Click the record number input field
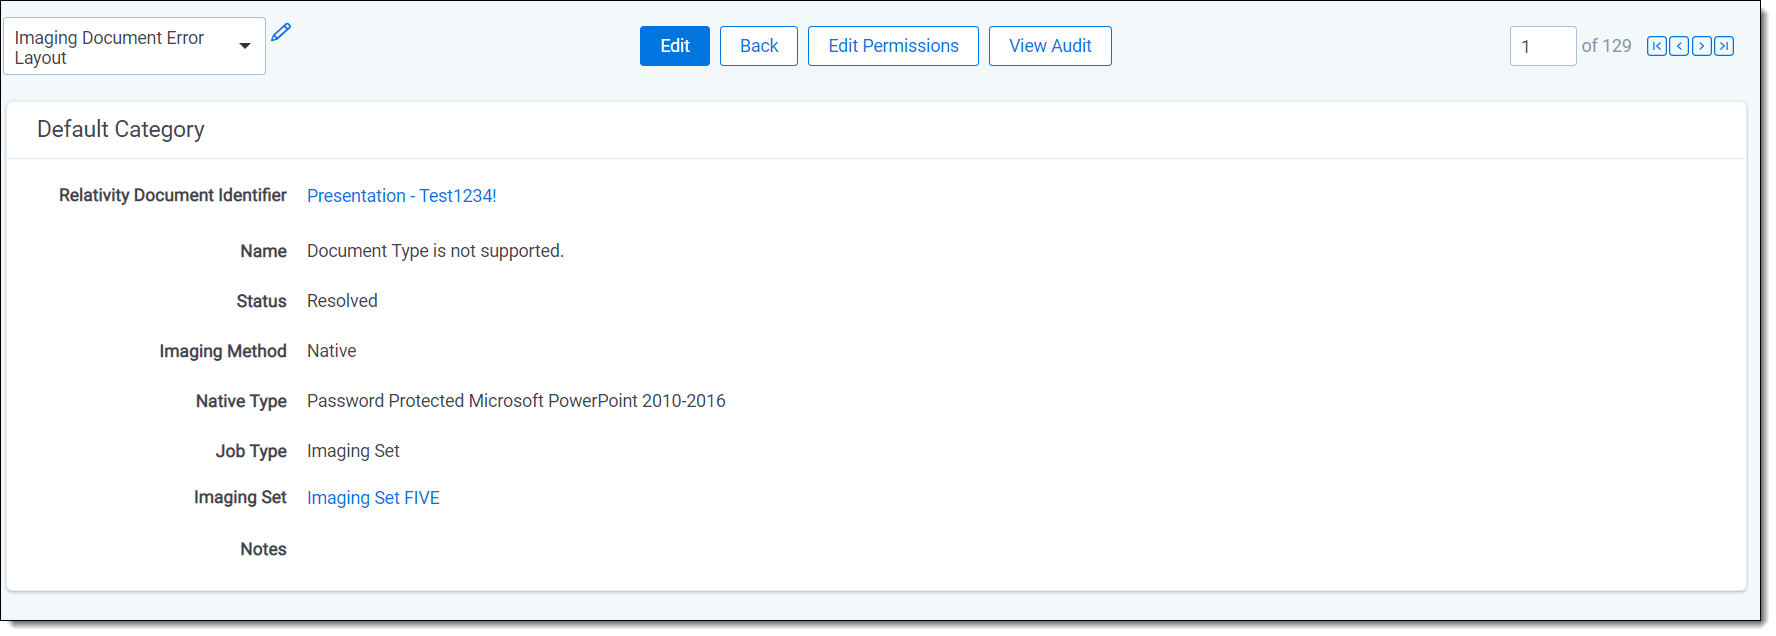1776x636 pixels. (1541, 47)
